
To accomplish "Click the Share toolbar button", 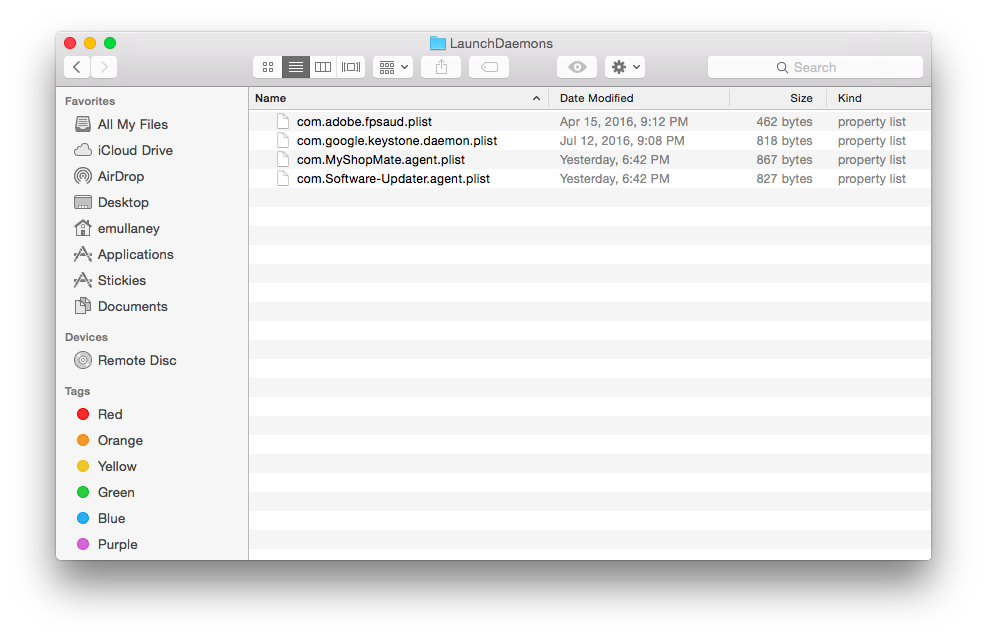I will (441, 67).
